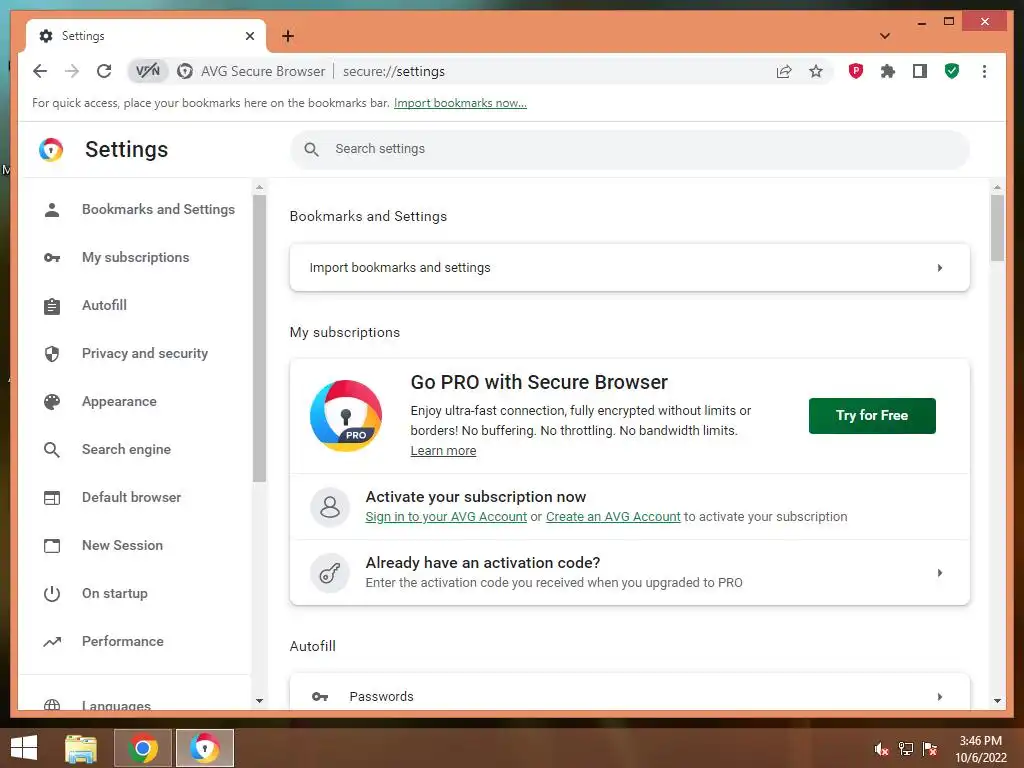Open File Explorer from the taskbar
This screenshot has width=1024, height=768.
pos(81,748)
